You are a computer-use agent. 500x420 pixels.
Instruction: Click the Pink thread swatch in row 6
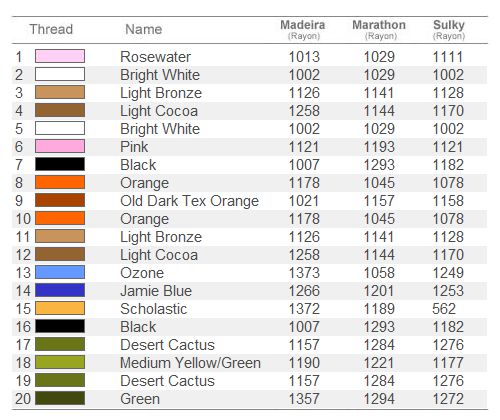tap(60, 146)
